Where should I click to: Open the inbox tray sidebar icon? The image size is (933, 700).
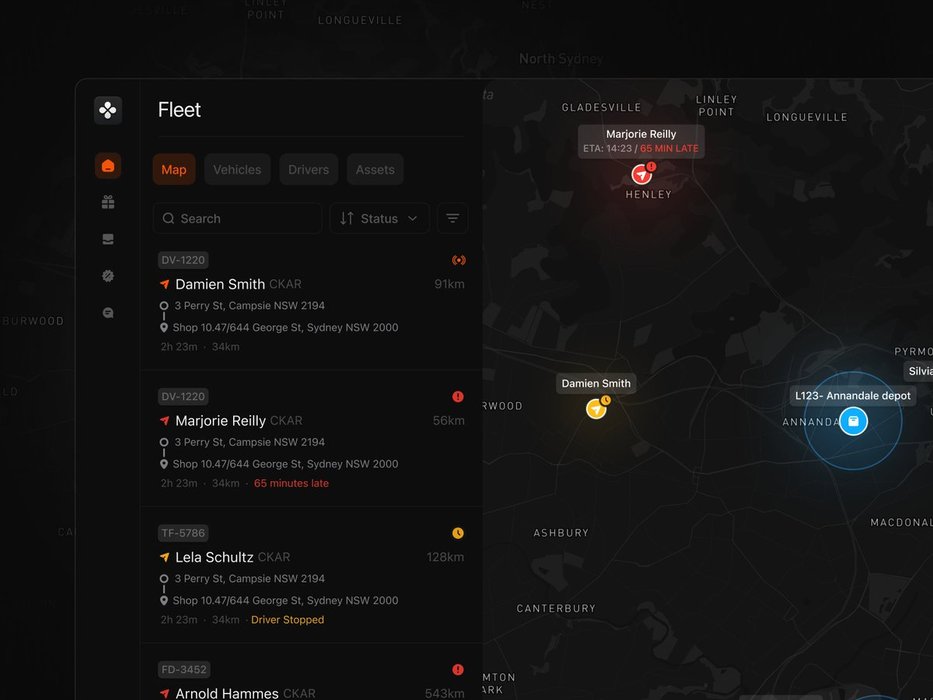(x=108, y=239)
